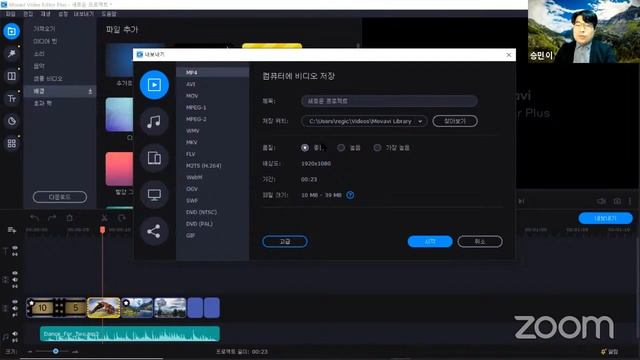The height and width of the screenshot is (360, 640).
Task: Open the 편집 (Edit) menu
Action: (x=28, y=14)
